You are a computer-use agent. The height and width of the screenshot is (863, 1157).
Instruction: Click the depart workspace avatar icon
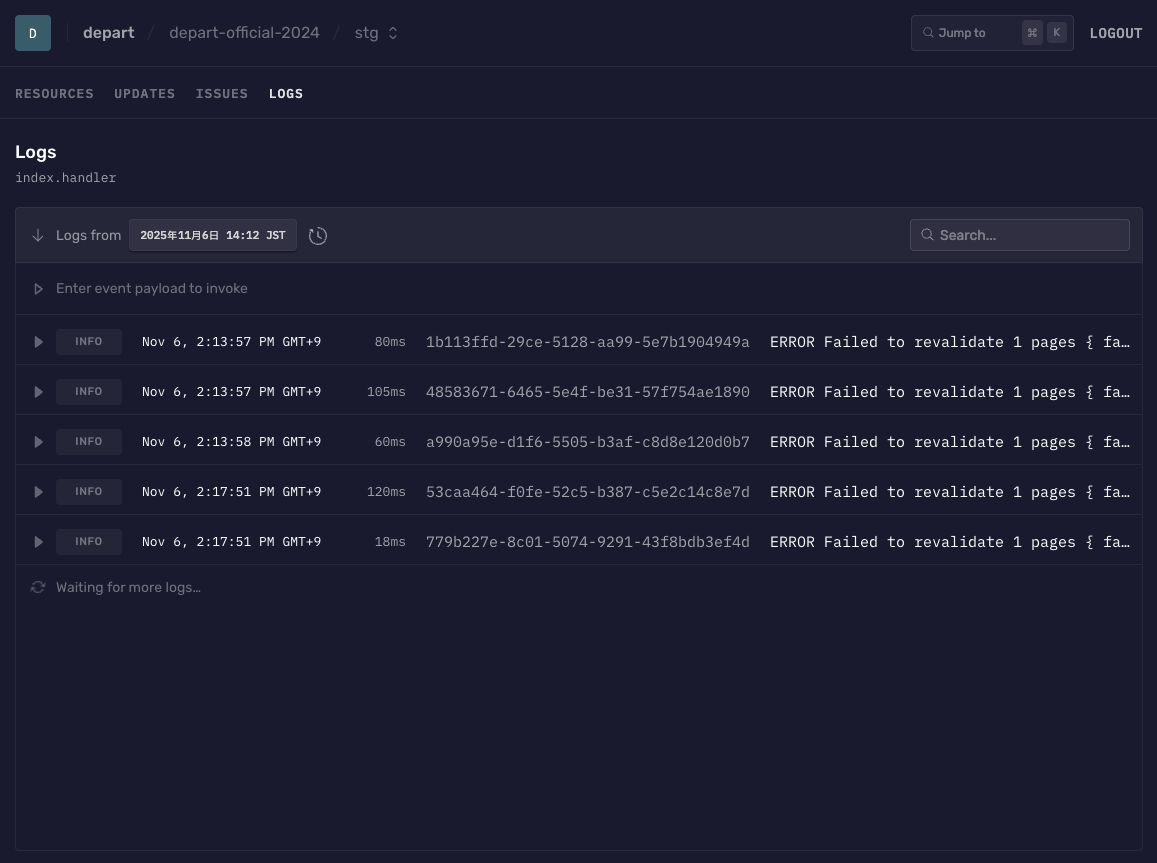tap(33, 33)
